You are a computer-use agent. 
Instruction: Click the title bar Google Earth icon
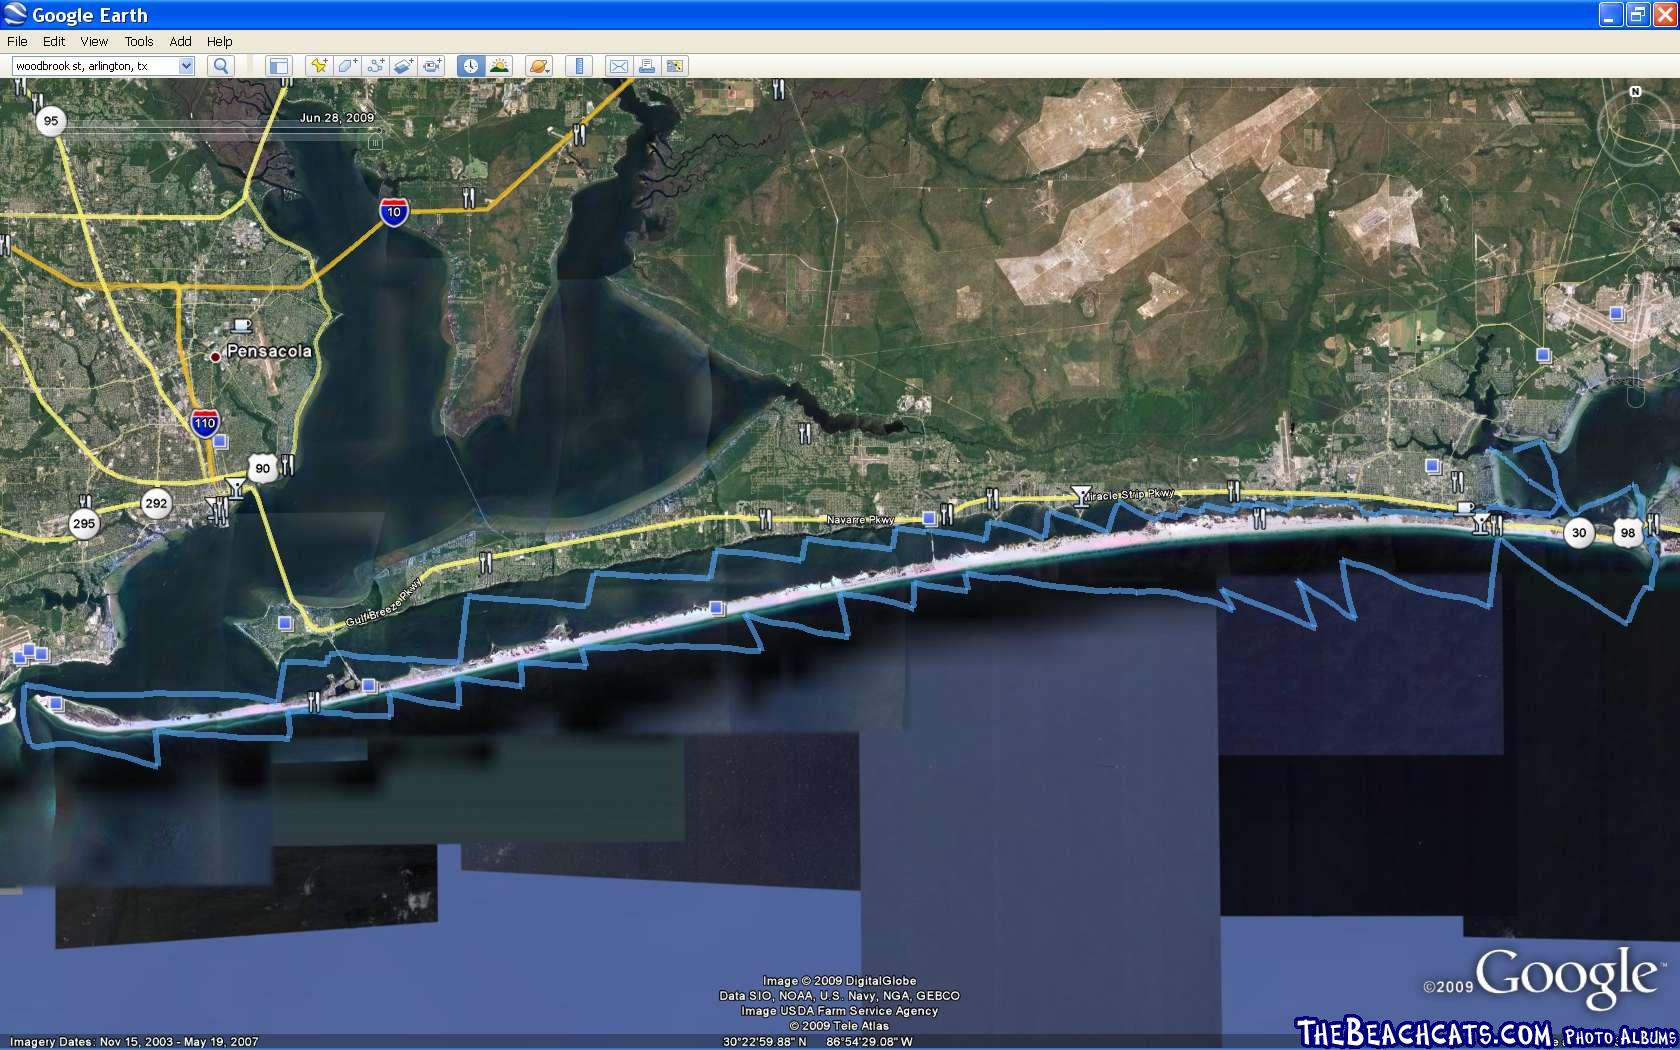15,15
